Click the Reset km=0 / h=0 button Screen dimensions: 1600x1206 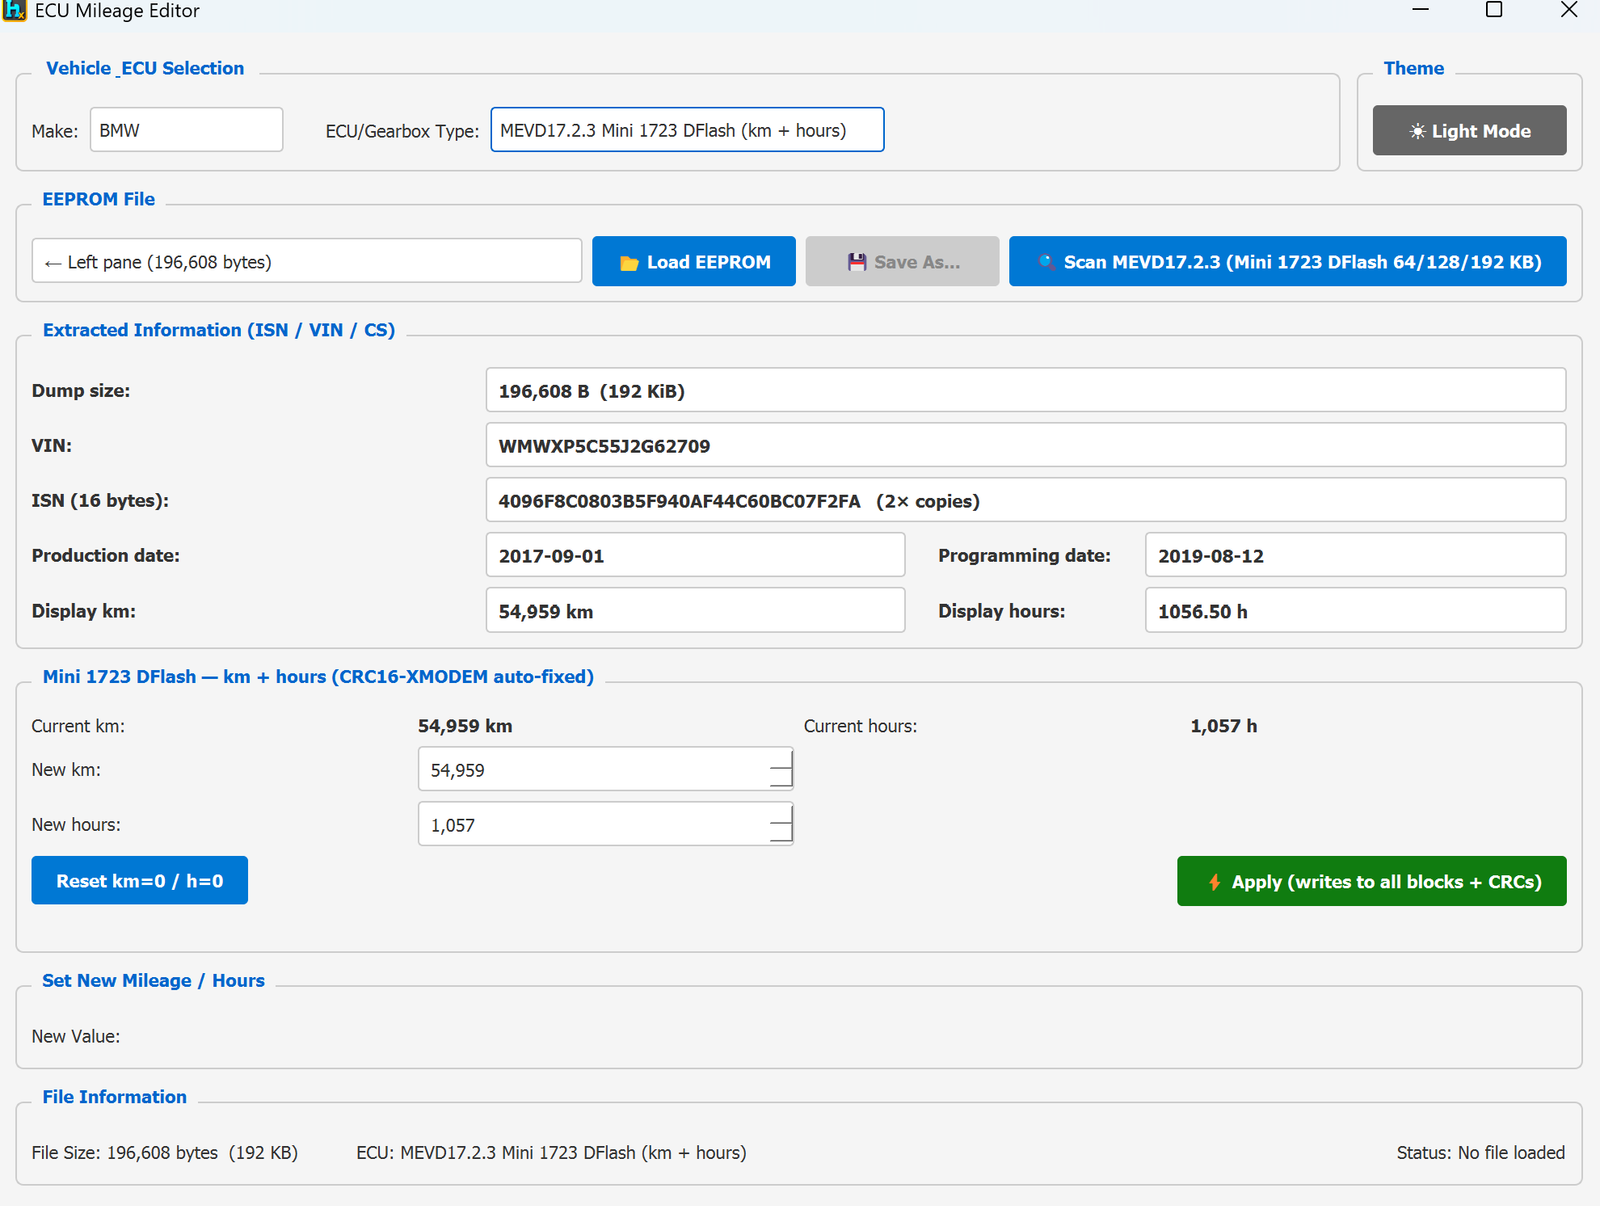139,880
